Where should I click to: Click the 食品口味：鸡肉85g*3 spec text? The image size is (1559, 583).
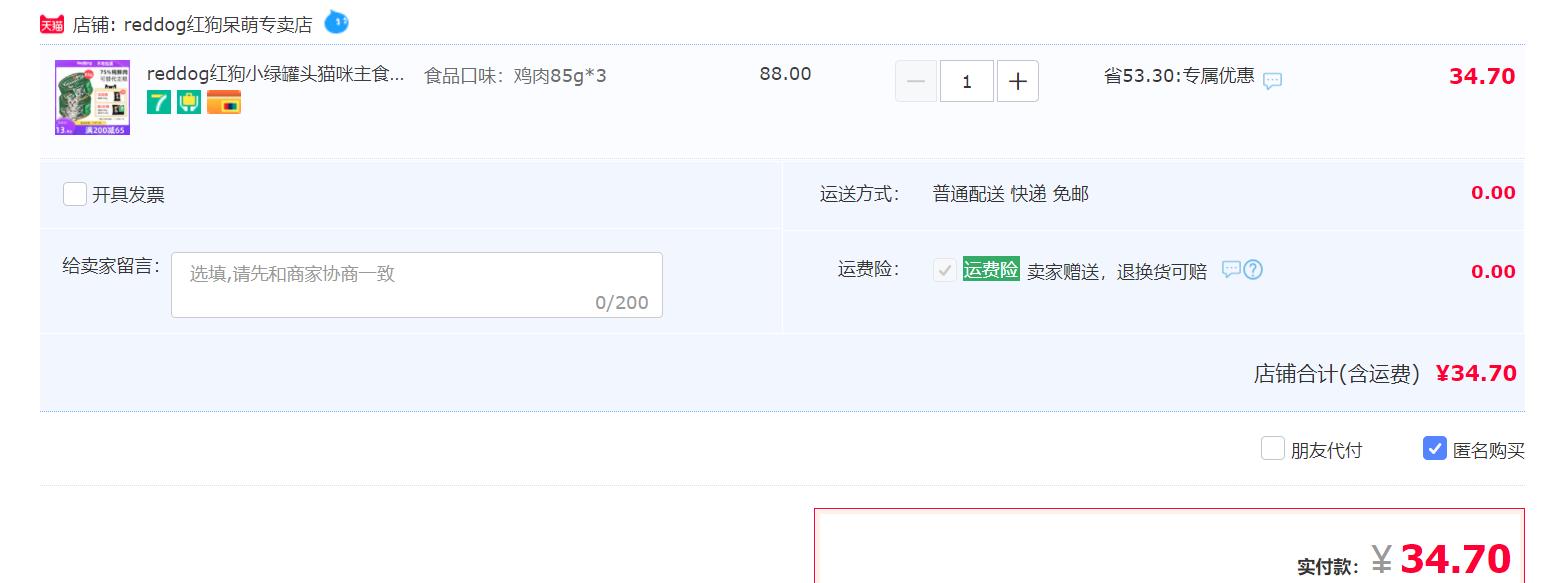(516, 76)
